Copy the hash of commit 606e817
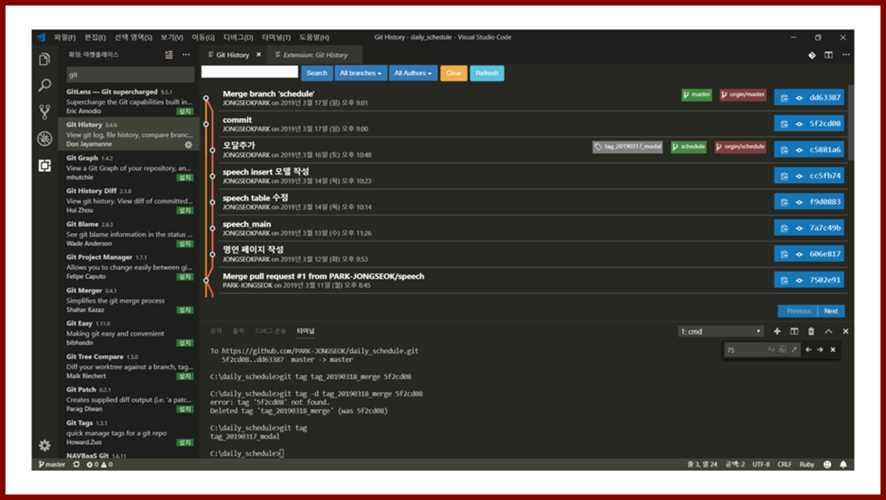This screenshot has width=886, height=500. click(x=784, y=254)
